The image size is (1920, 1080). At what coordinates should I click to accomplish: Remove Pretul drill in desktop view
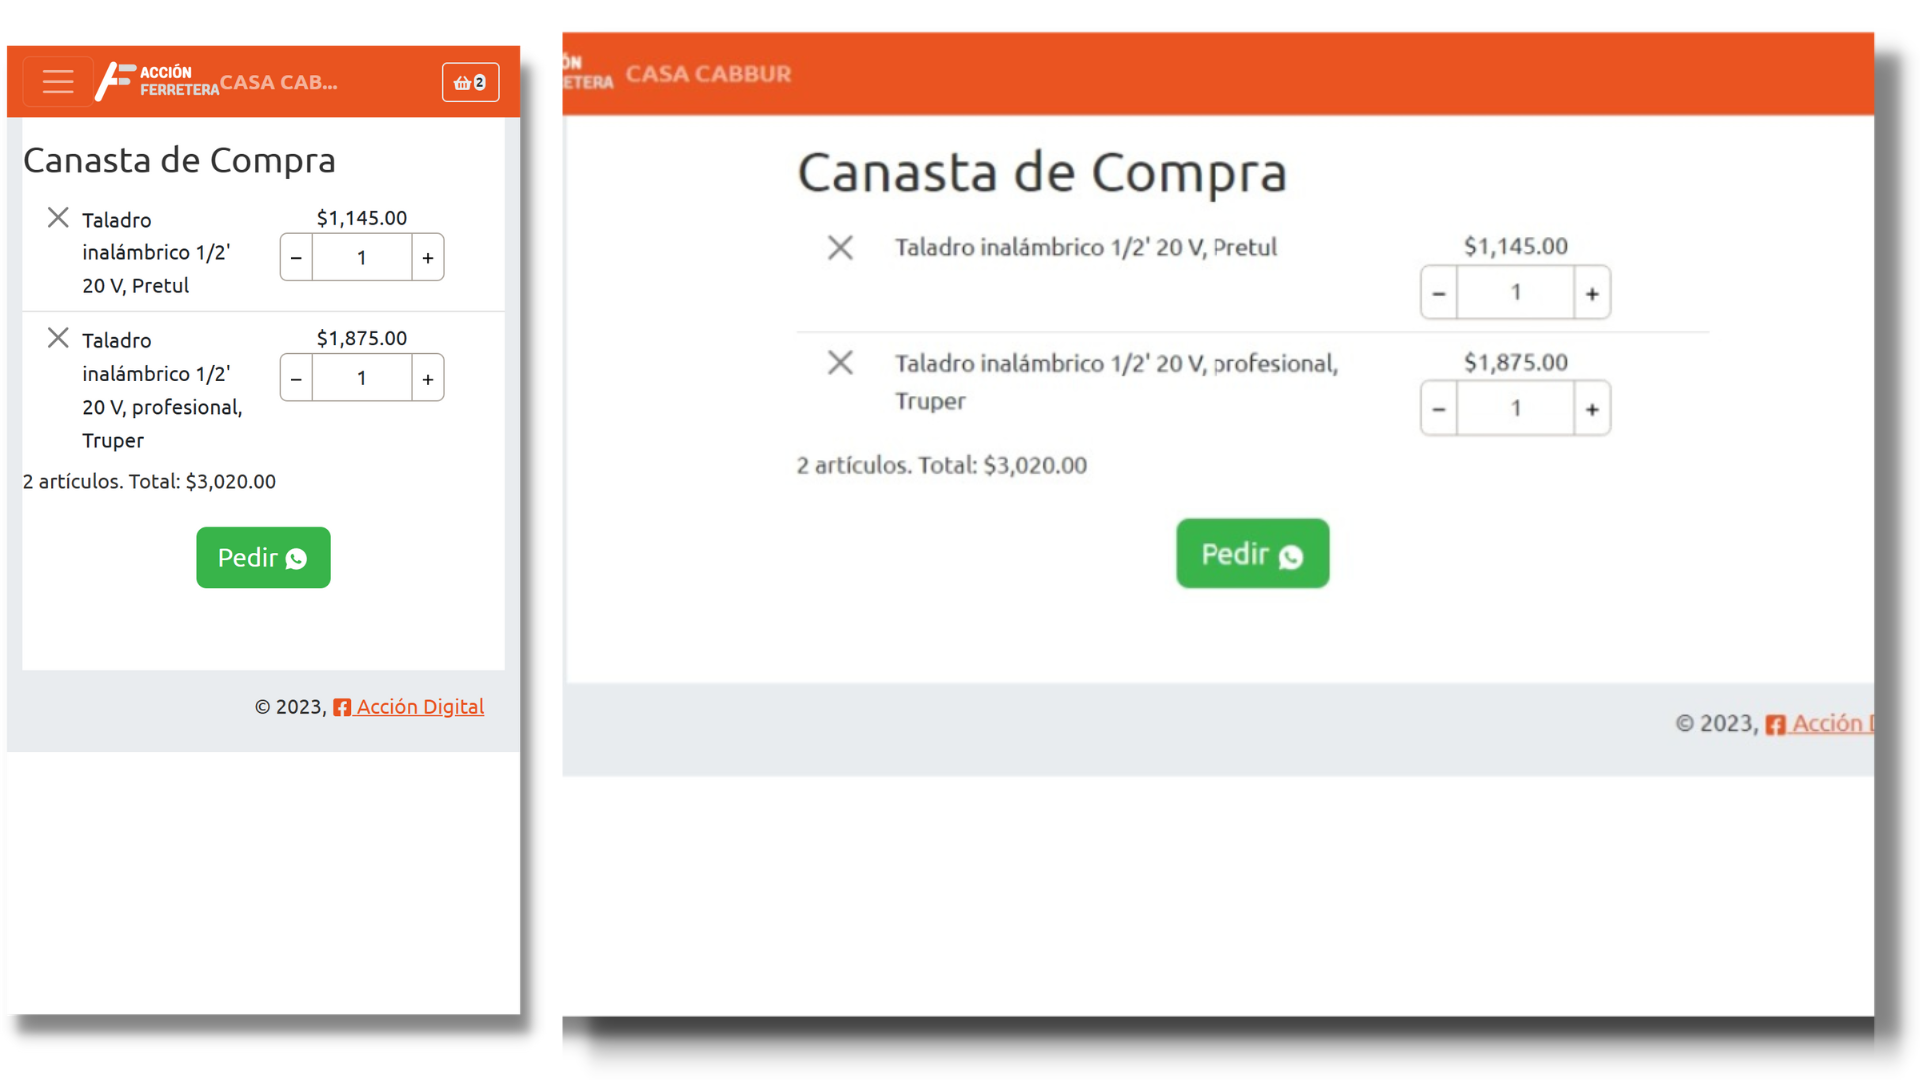[840, 247]
